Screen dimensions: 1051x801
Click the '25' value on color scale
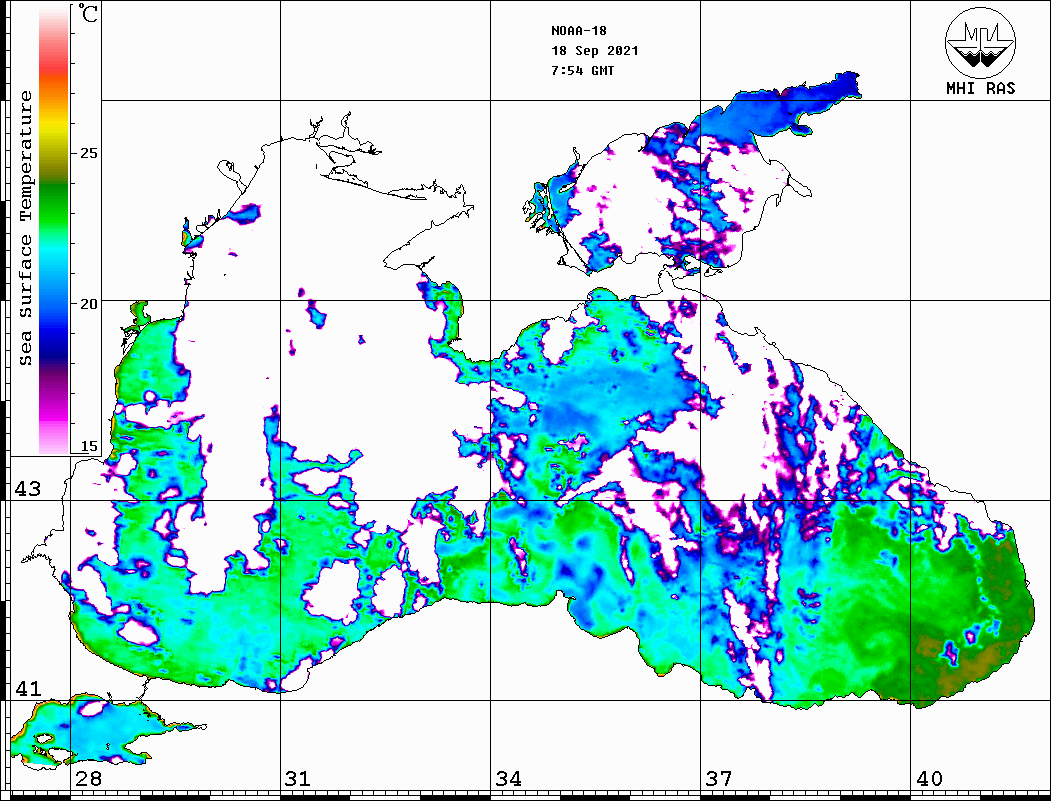[88, 153]
